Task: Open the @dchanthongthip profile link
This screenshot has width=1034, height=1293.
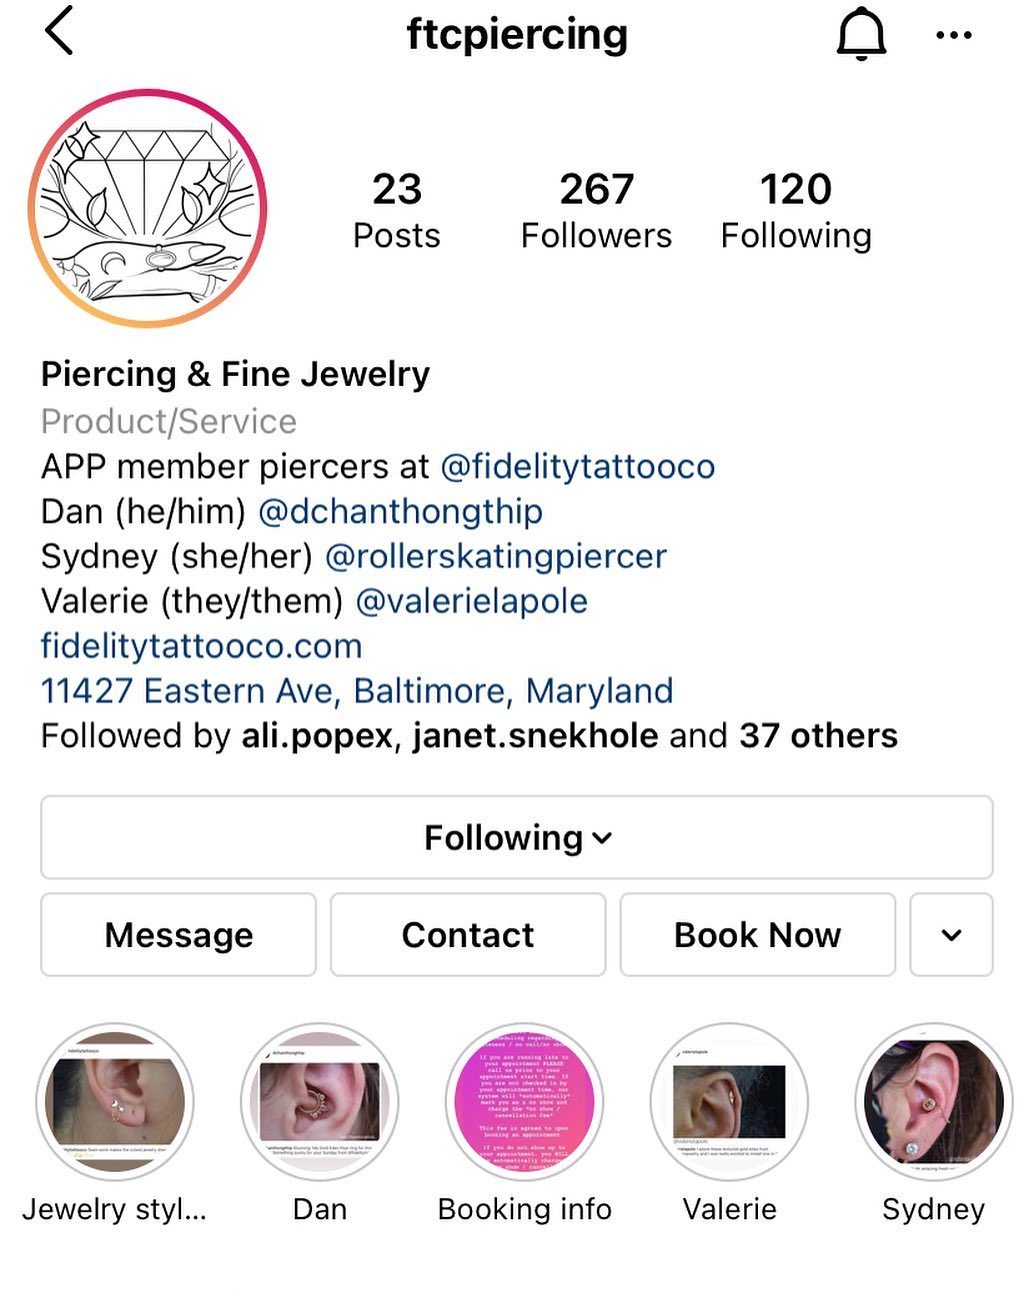Action: (400, 512)
